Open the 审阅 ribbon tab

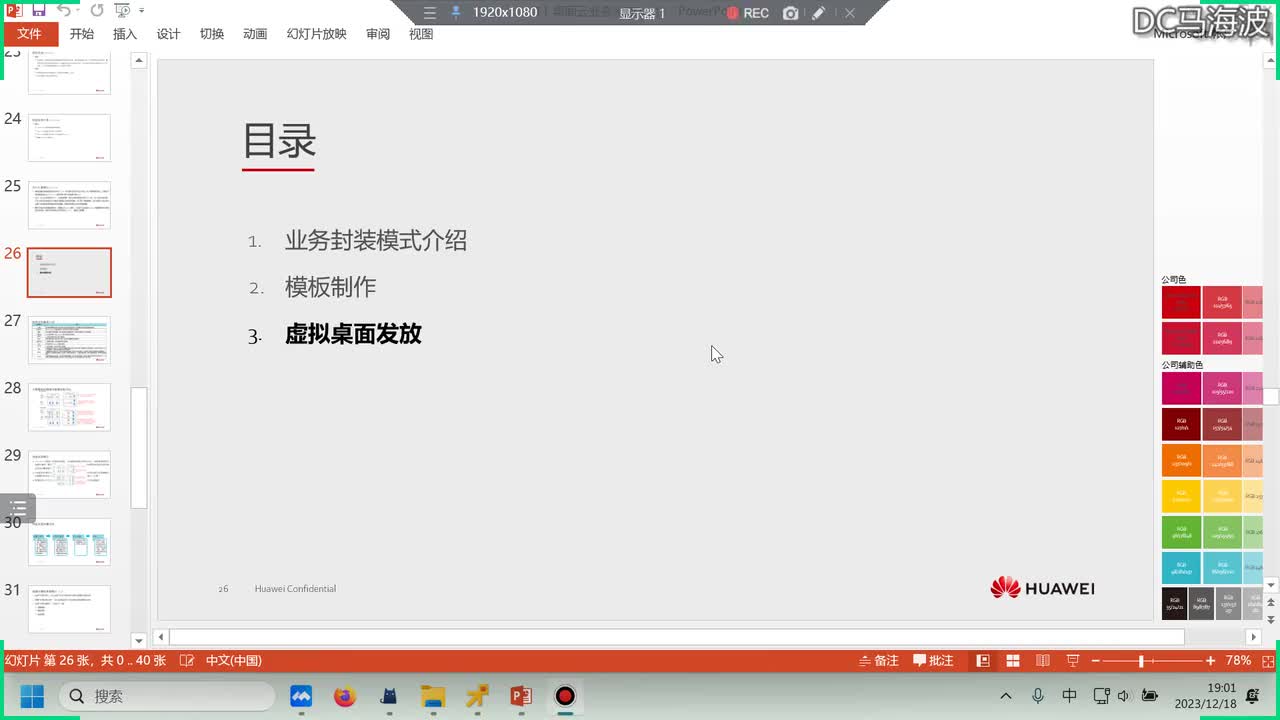tap(378, 34)
